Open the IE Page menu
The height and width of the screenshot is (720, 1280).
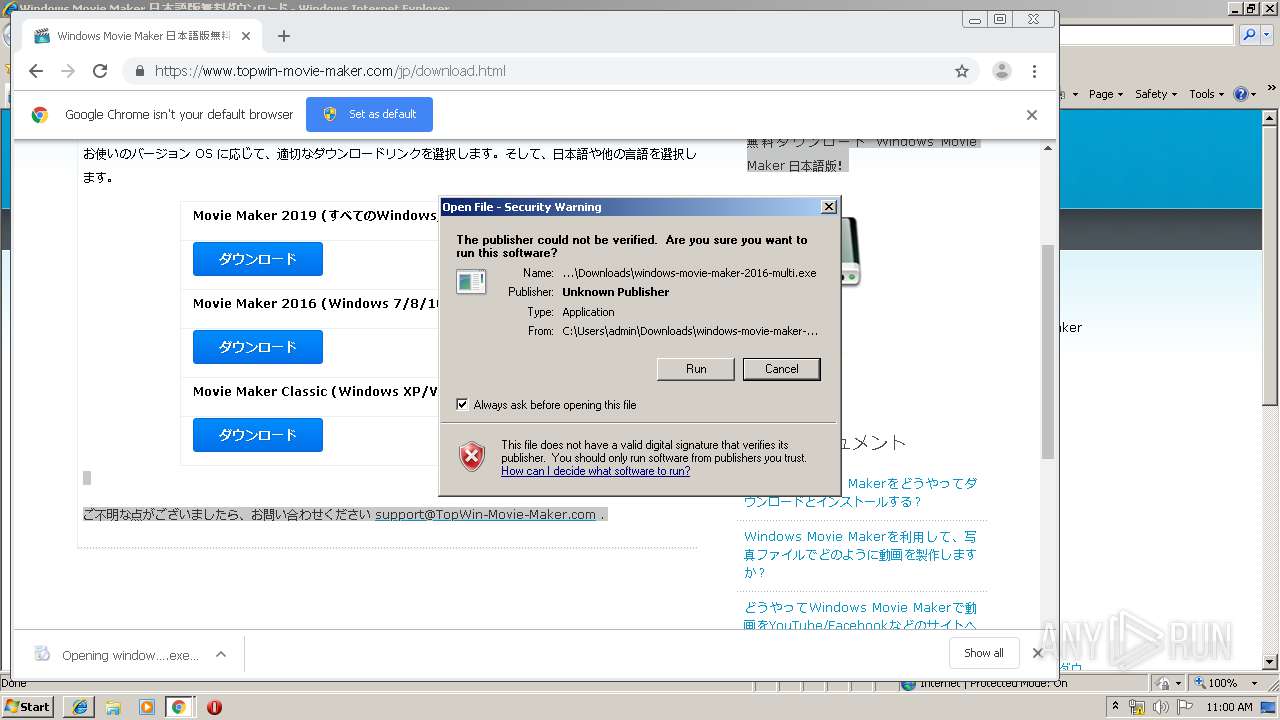[x=1106, y=94]
